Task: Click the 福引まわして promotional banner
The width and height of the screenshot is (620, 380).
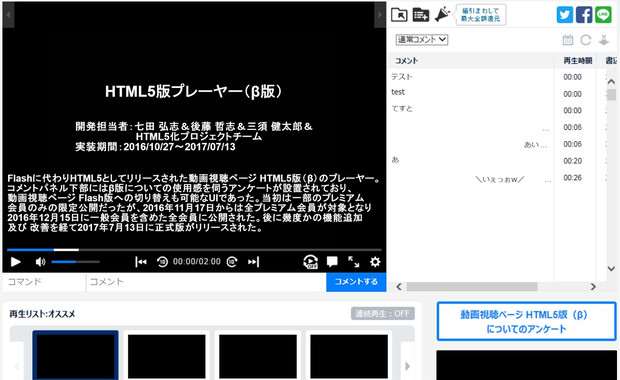Action: 481,15
